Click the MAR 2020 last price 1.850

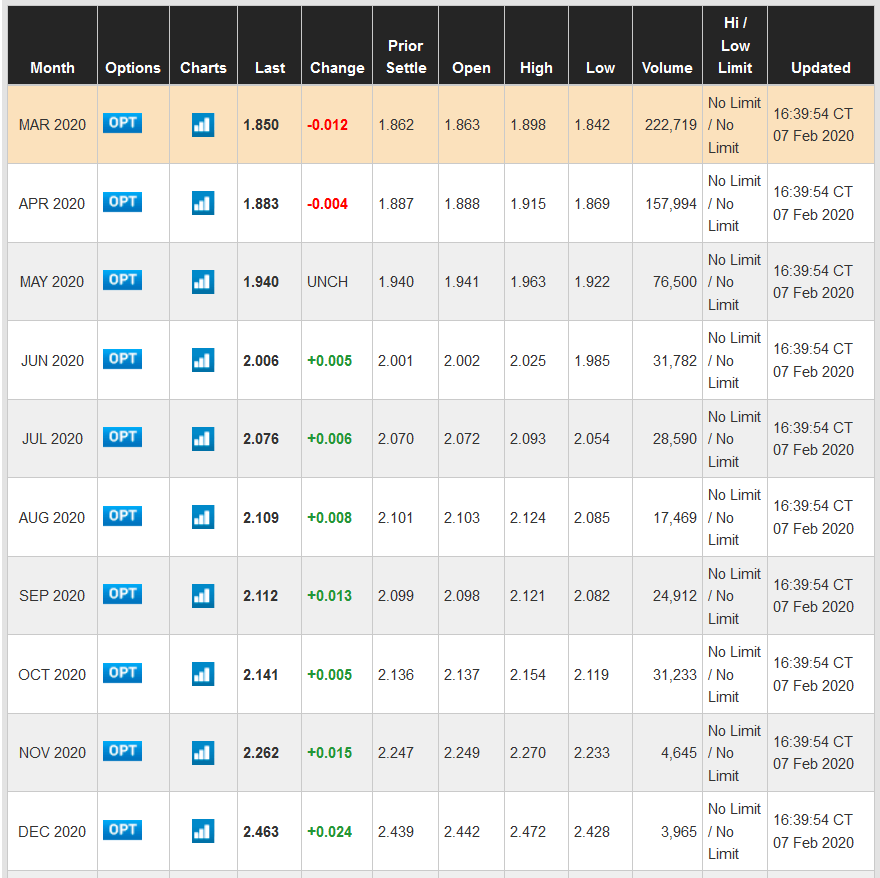point(261,125)
